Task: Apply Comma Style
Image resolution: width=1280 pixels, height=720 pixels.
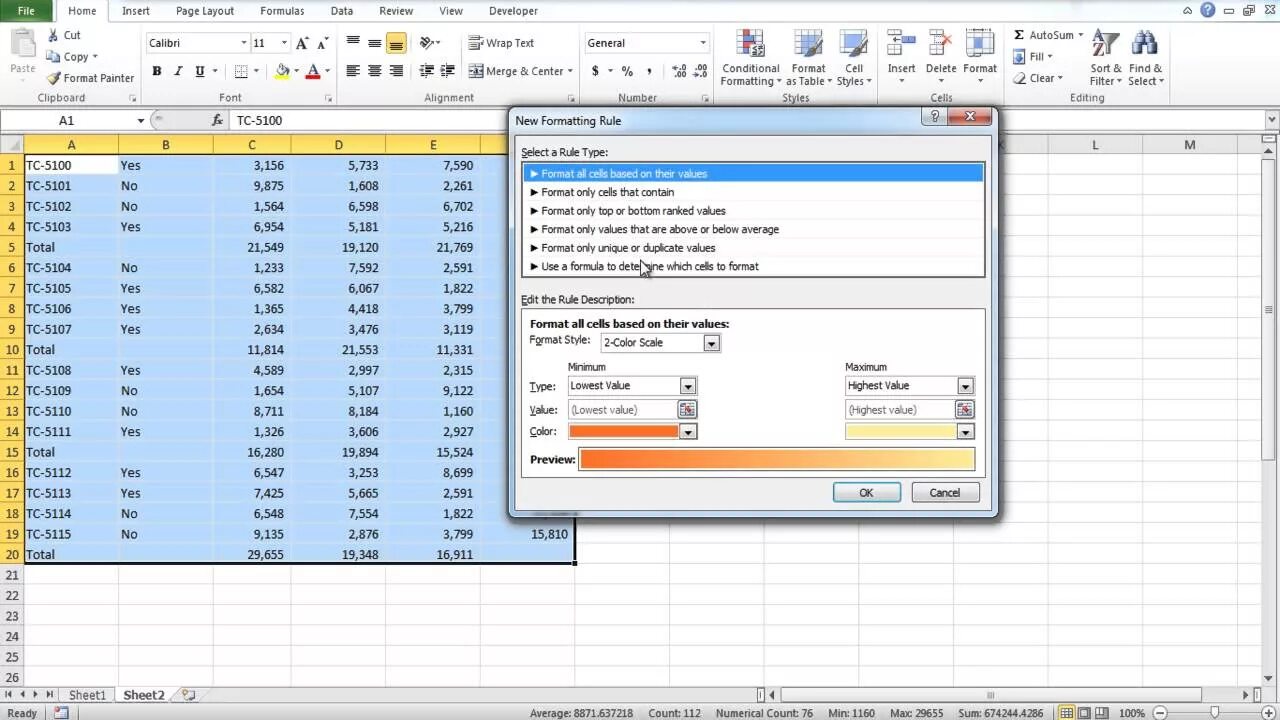Action: click(649, 71)
